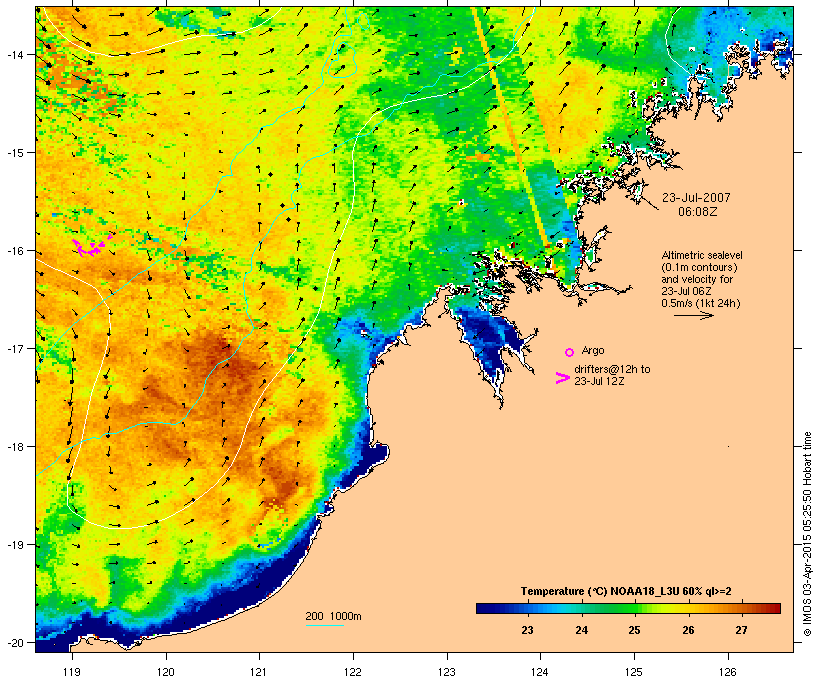This screenshot has height=680, width=820.
Task: Click the 'and velocity for' caption line
Action: point(697,279)
